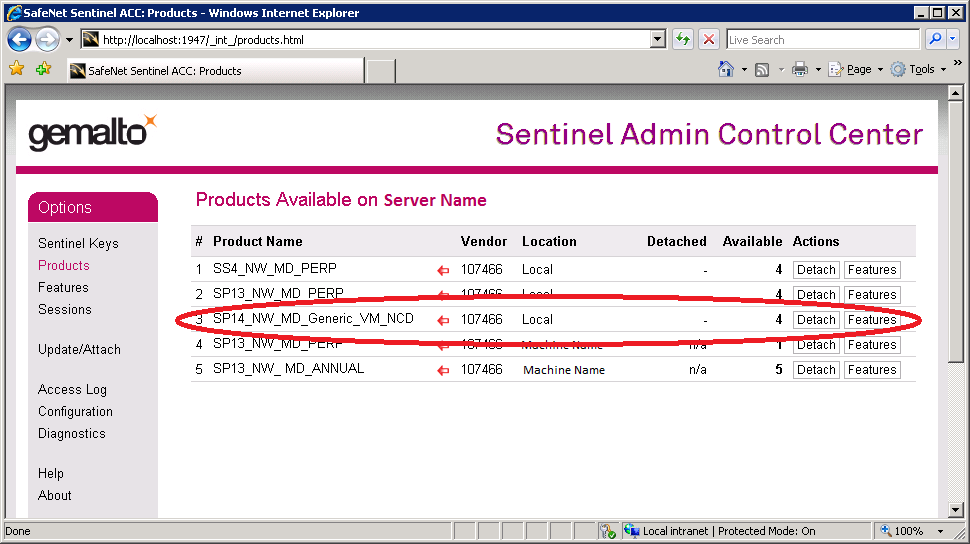Click Detach for SP14_NW_MD_Generic_VM_NCD
This screenshot has height=544, width=970.
tap(816, 320)
